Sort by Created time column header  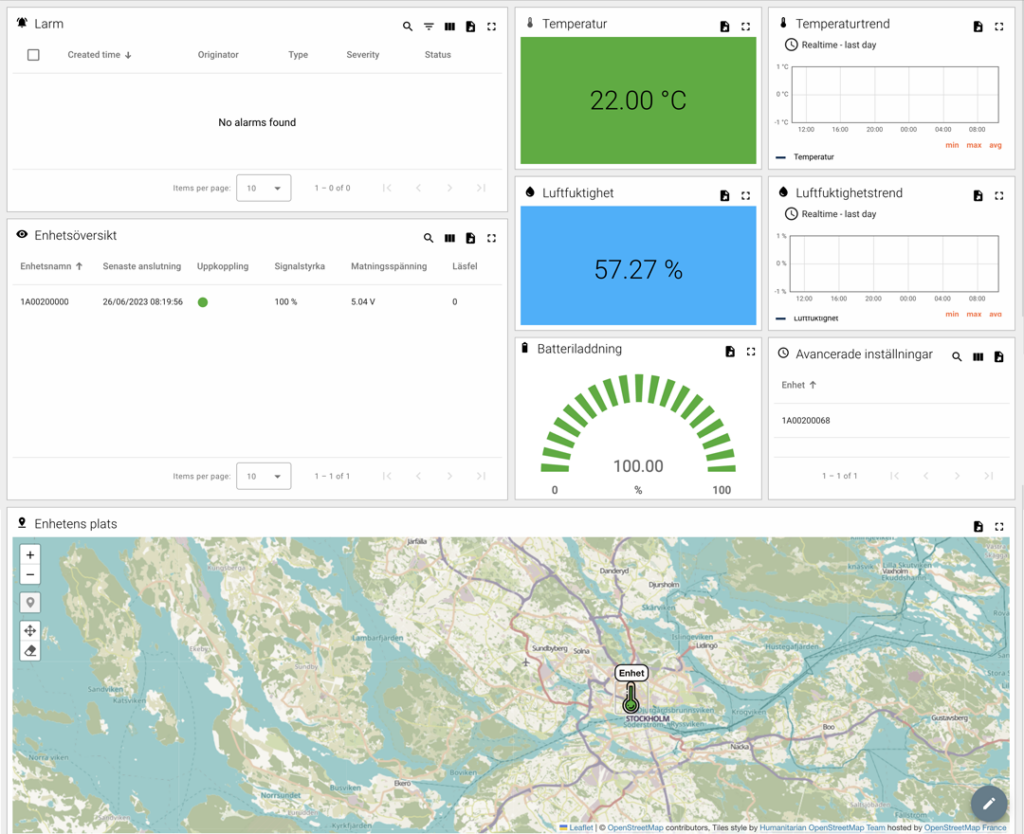(95, 55)
